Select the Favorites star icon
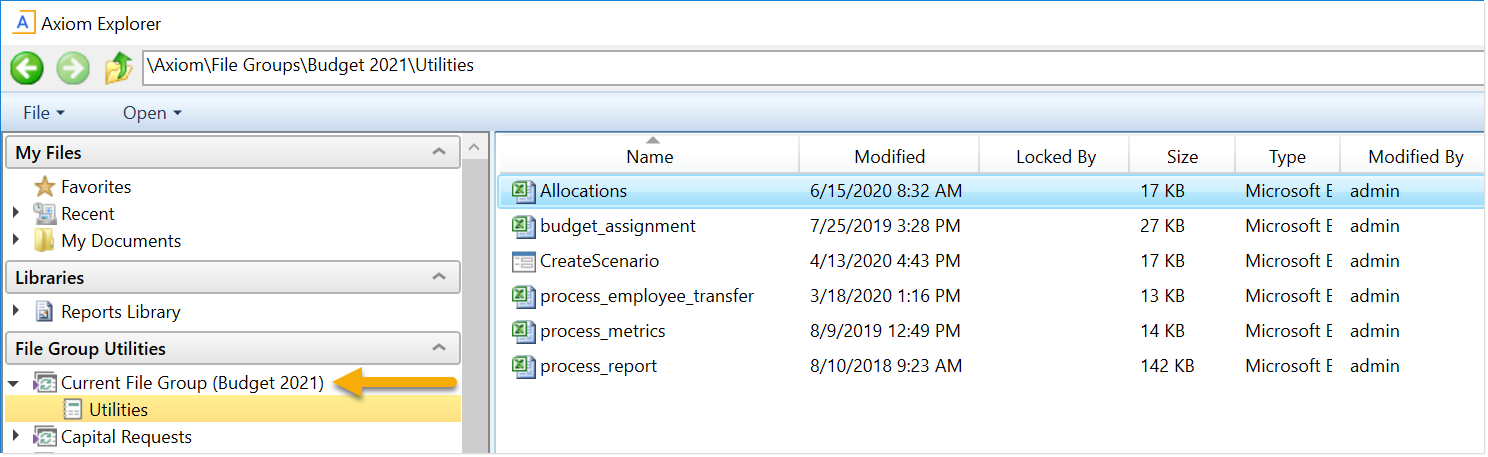 (x=44, y=187)
